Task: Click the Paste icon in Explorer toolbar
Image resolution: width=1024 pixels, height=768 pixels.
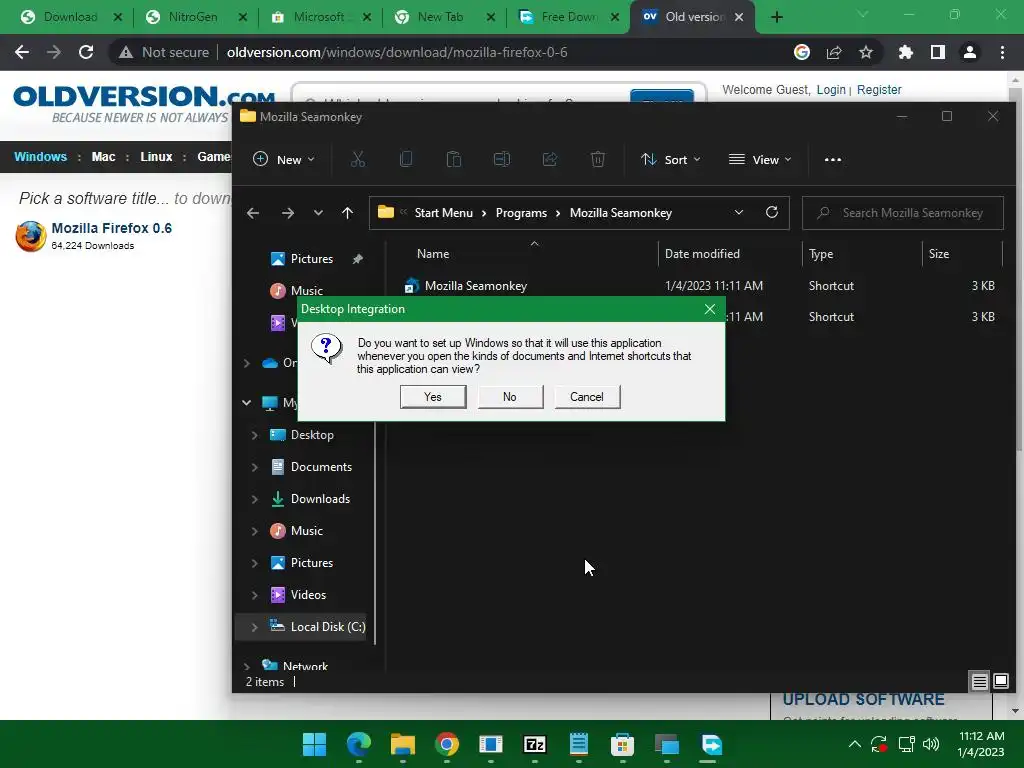Action: [454, 159]
